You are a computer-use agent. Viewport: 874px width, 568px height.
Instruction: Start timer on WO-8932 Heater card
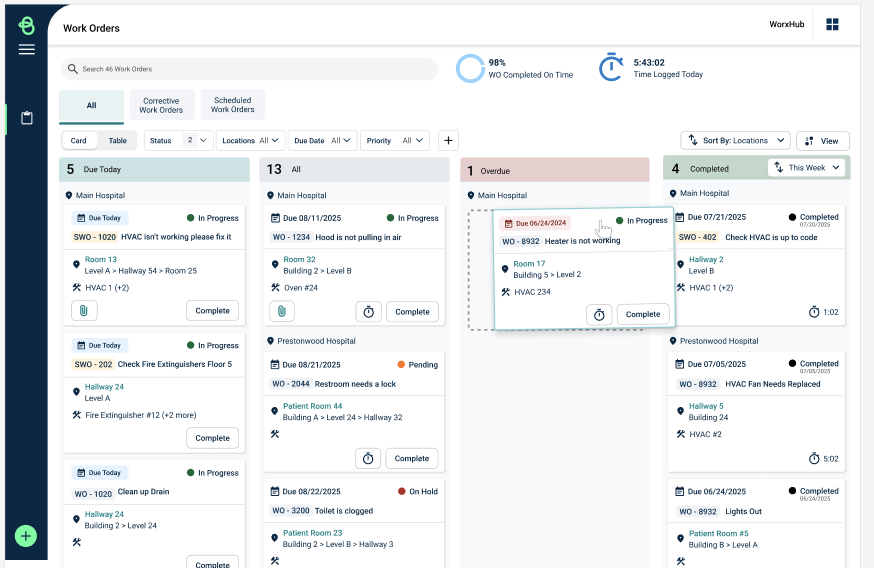pyautogui.click(x=599, y=315)
